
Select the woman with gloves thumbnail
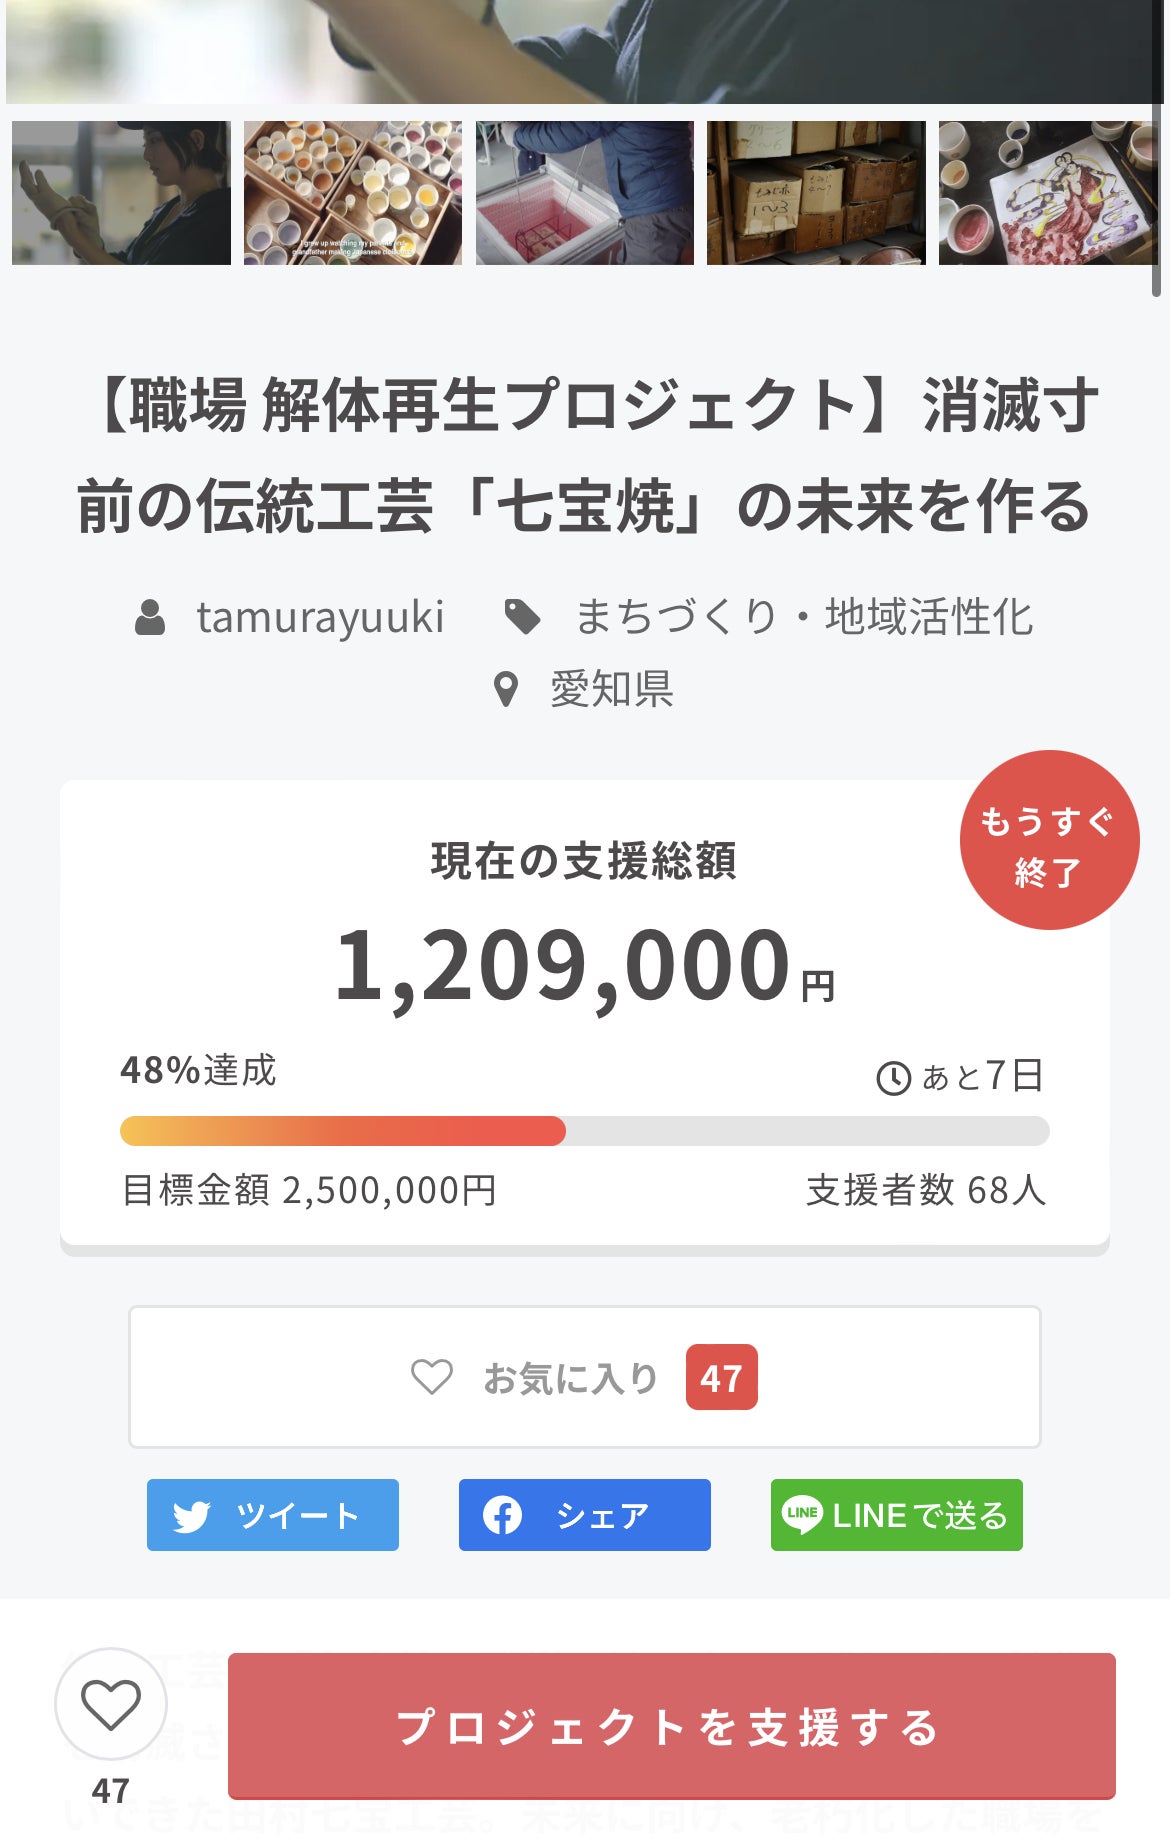(x=121, y=193)
